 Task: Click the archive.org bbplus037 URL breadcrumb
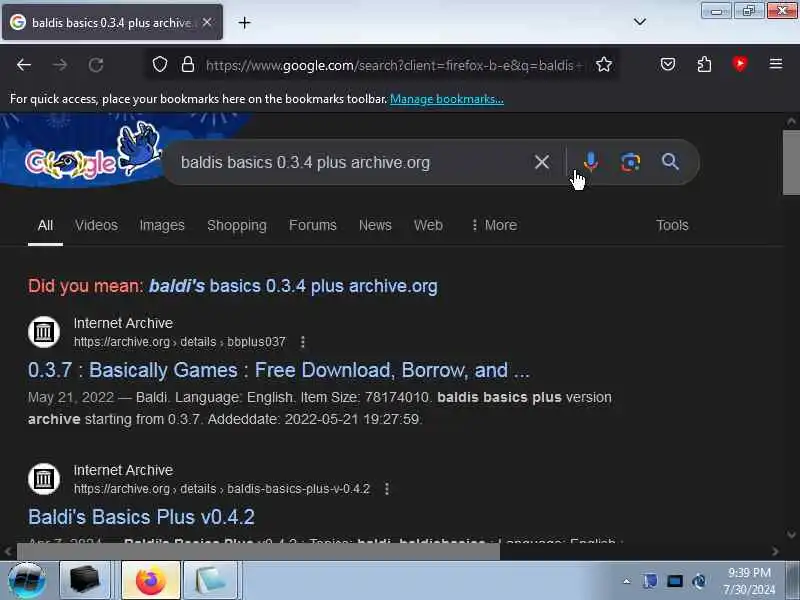tap(180, 342)
